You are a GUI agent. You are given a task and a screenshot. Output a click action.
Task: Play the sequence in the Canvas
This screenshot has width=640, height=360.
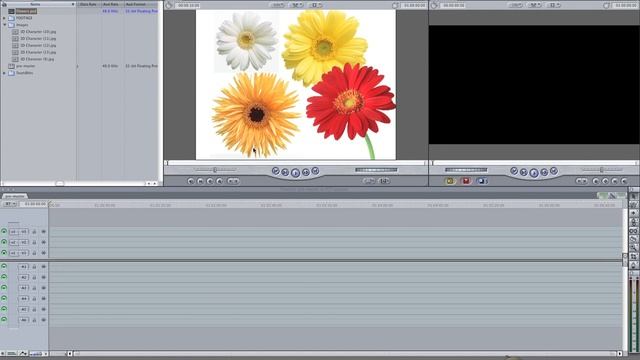[x=533, y=173]
